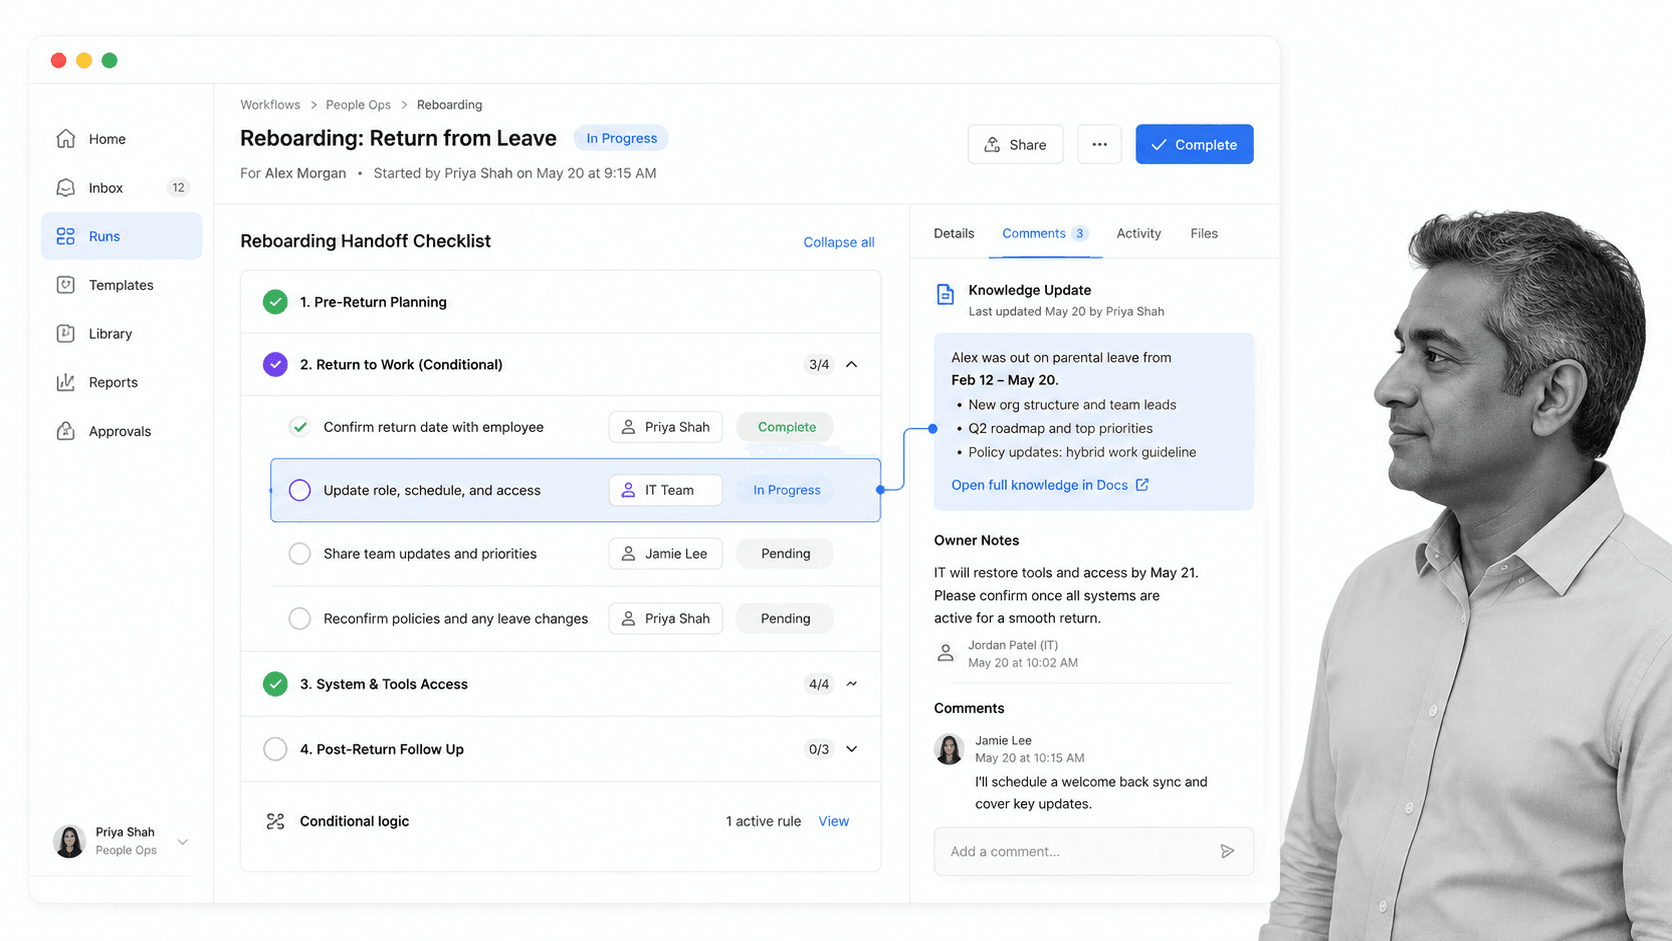Open the Reports chart icon

[x=66, y=382]
